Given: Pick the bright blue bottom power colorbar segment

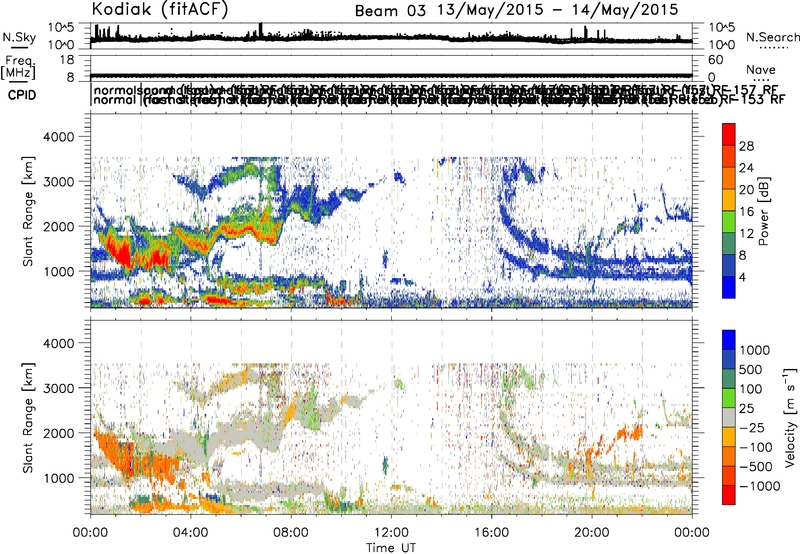Looking at the screenshot, I should (729, 288).
